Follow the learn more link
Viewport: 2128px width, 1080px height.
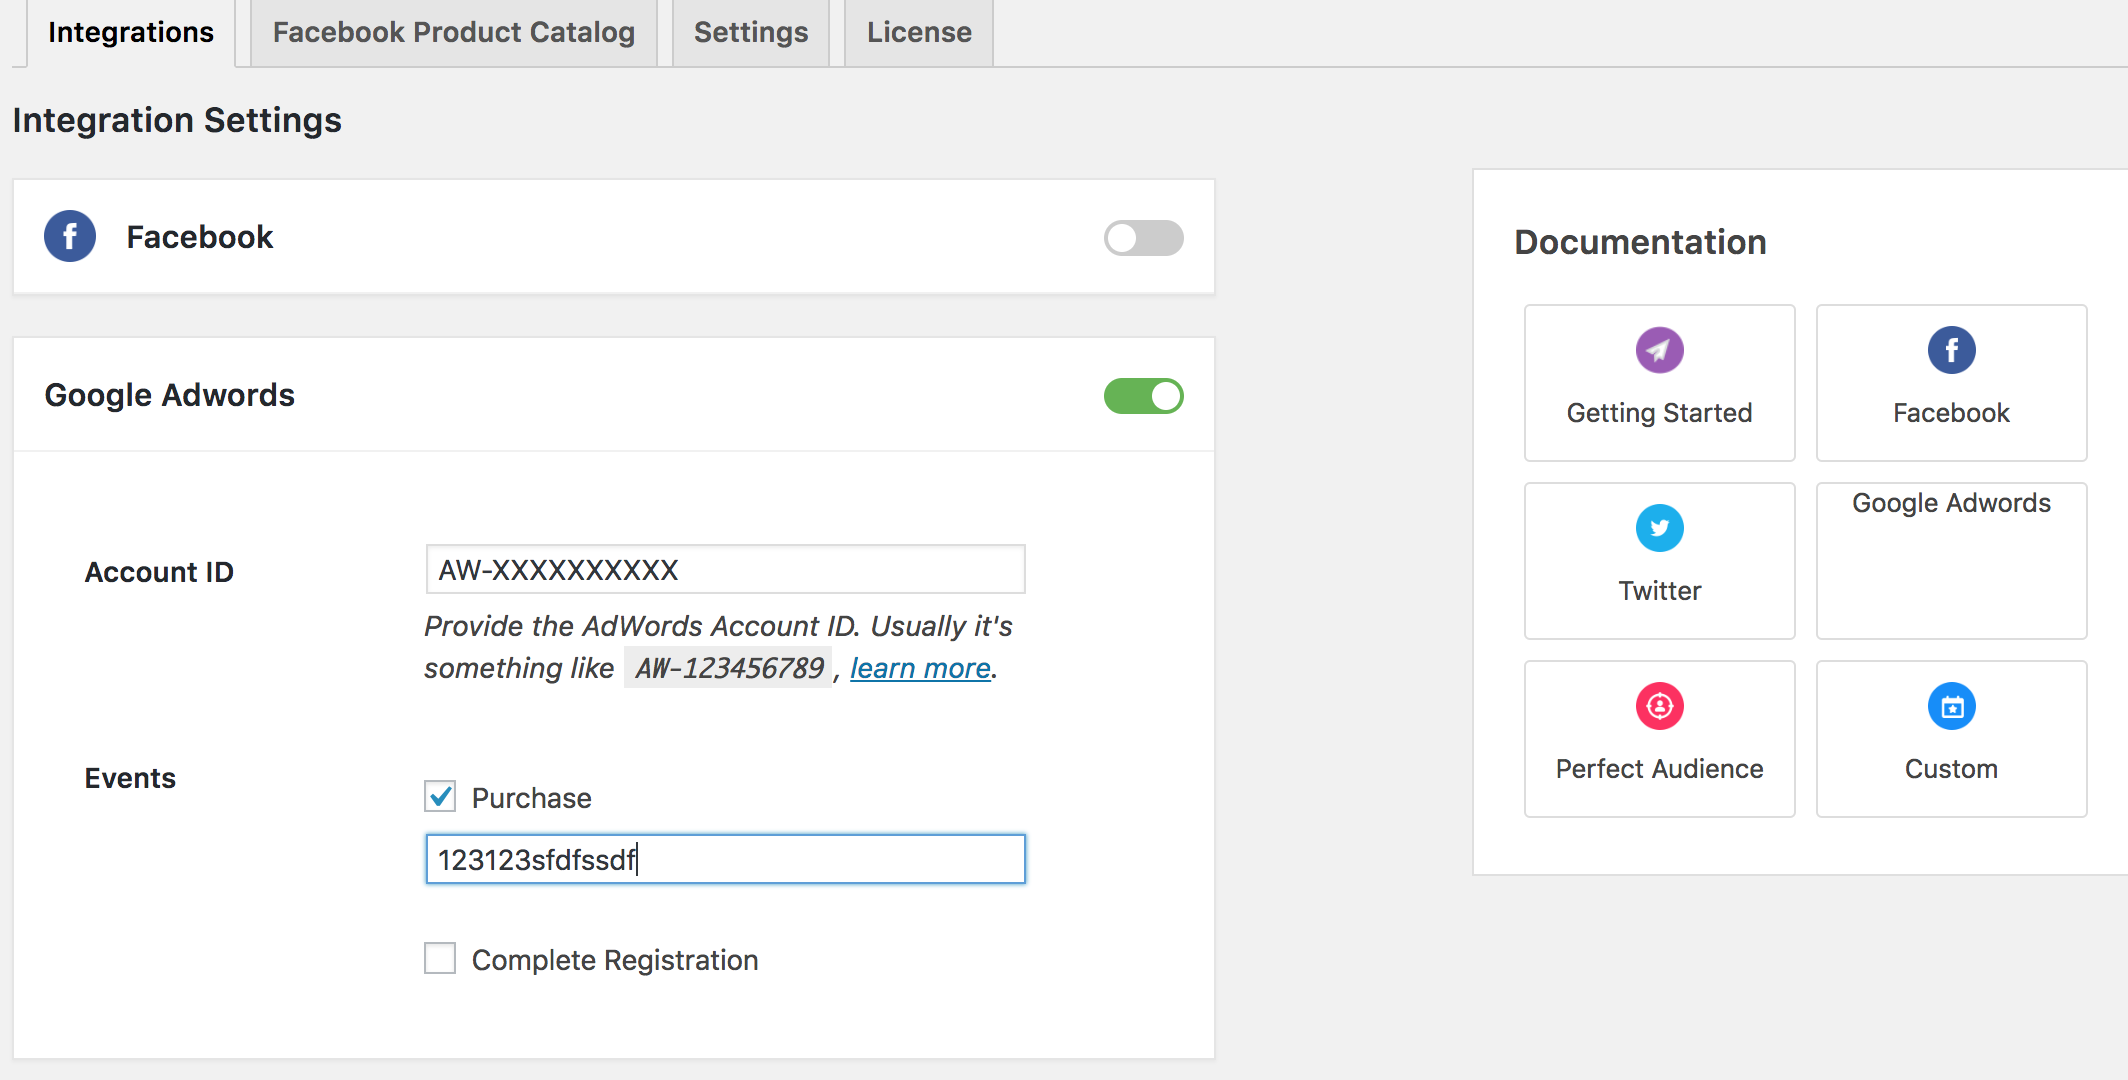(920, 668)
